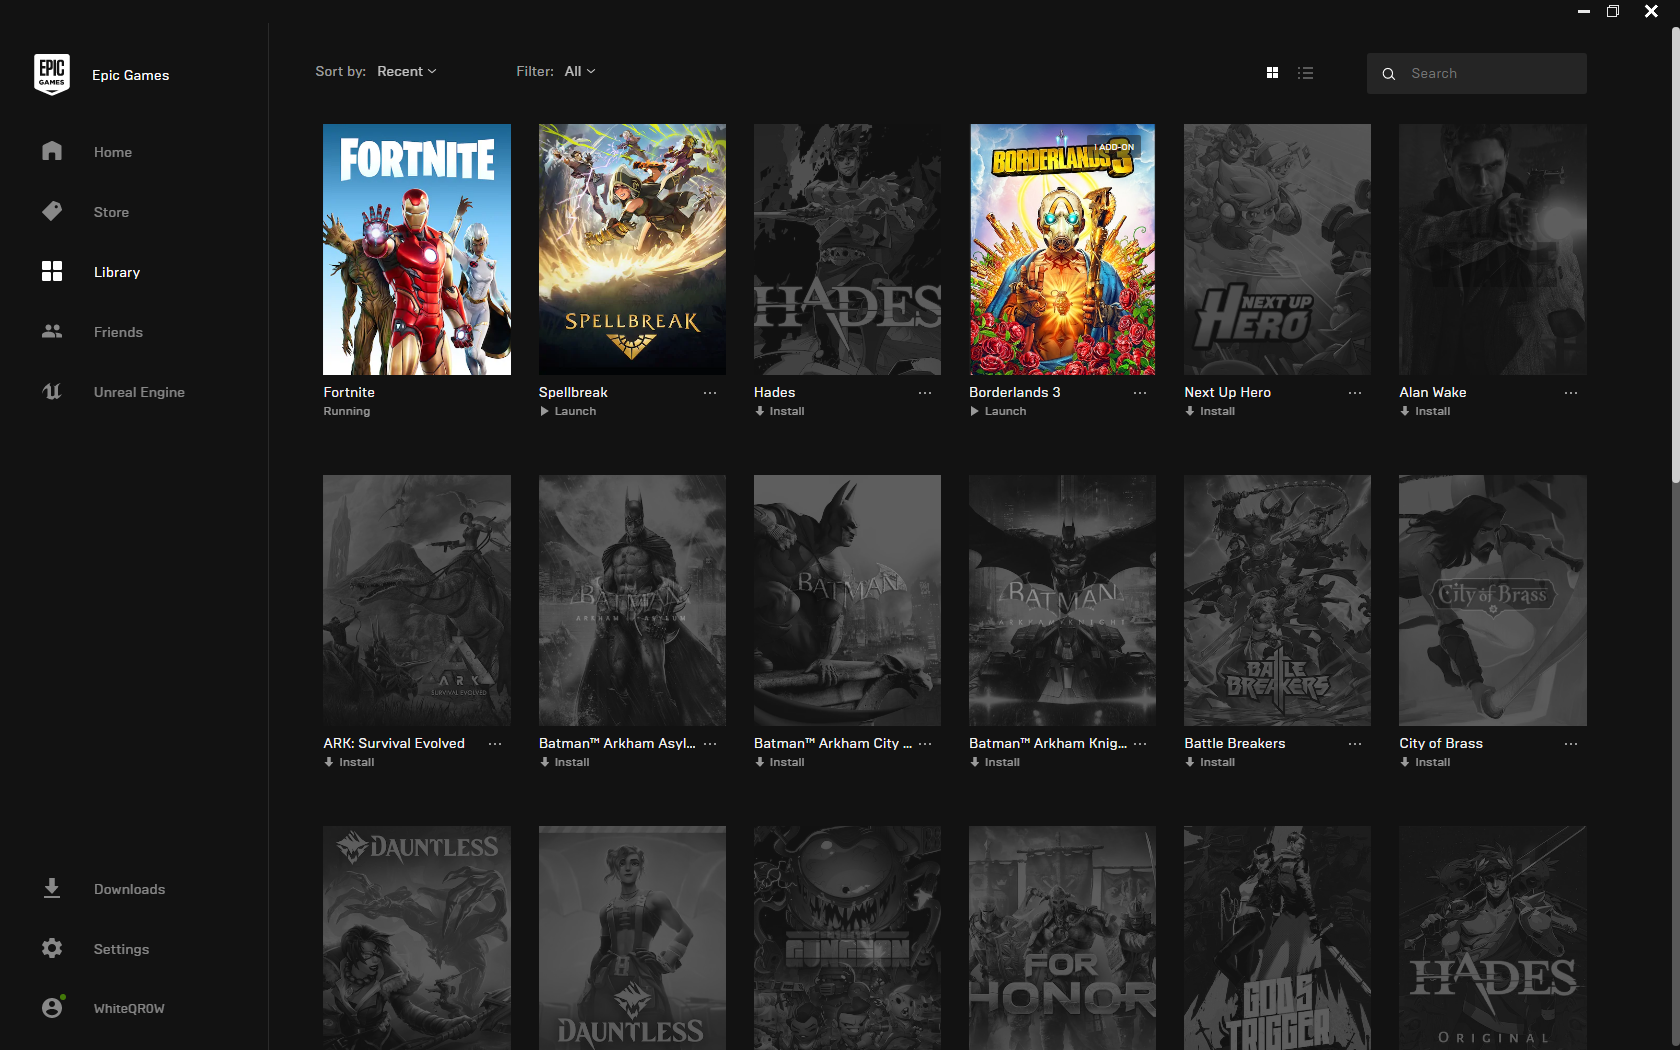Open the WhiteQR0W profile avatar icon

52,1007
